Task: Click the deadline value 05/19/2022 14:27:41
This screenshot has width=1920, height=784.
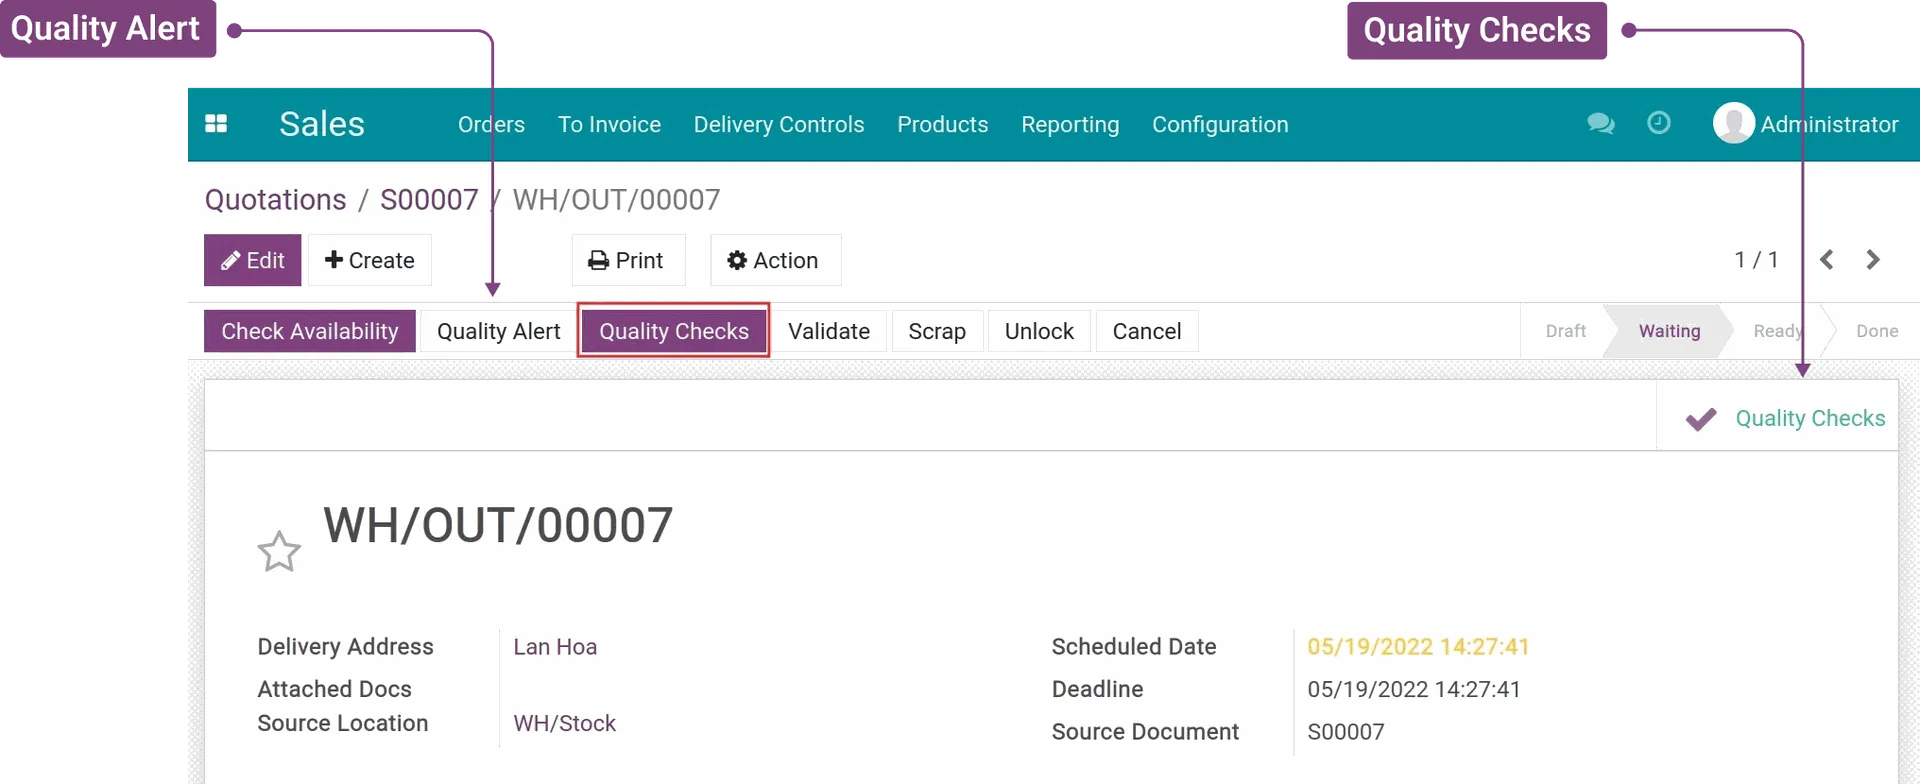Action: point(1414,689)
